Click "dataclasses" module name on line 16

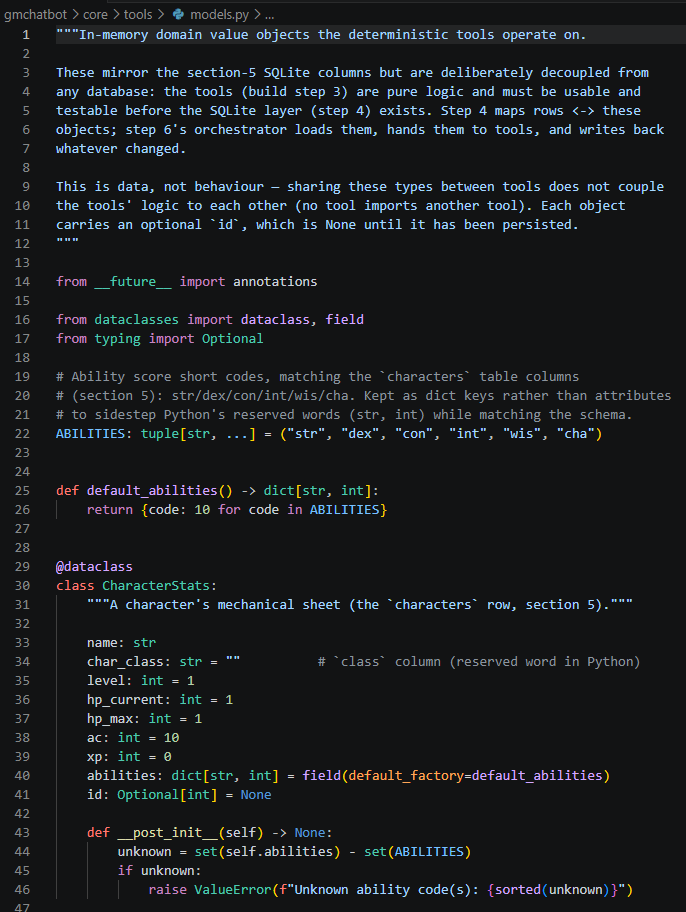(137, 319)
